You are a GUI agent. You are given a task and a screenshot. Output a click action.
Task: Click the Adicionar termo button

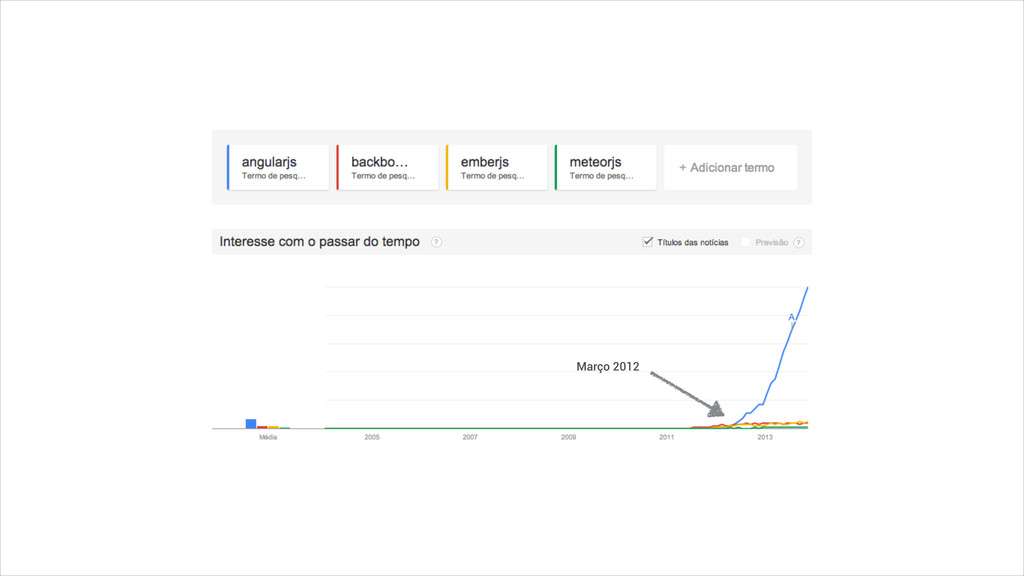coord(730,168)
